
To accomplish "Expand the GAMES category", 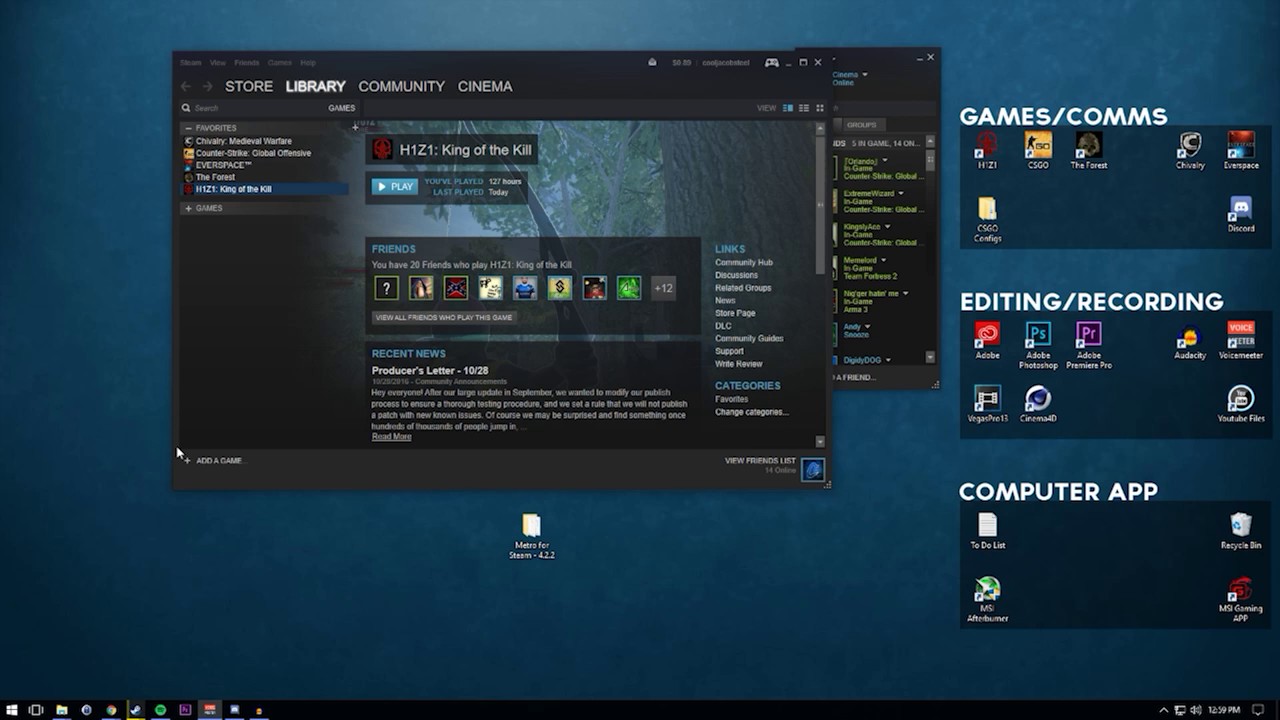I will pos(188,208).
